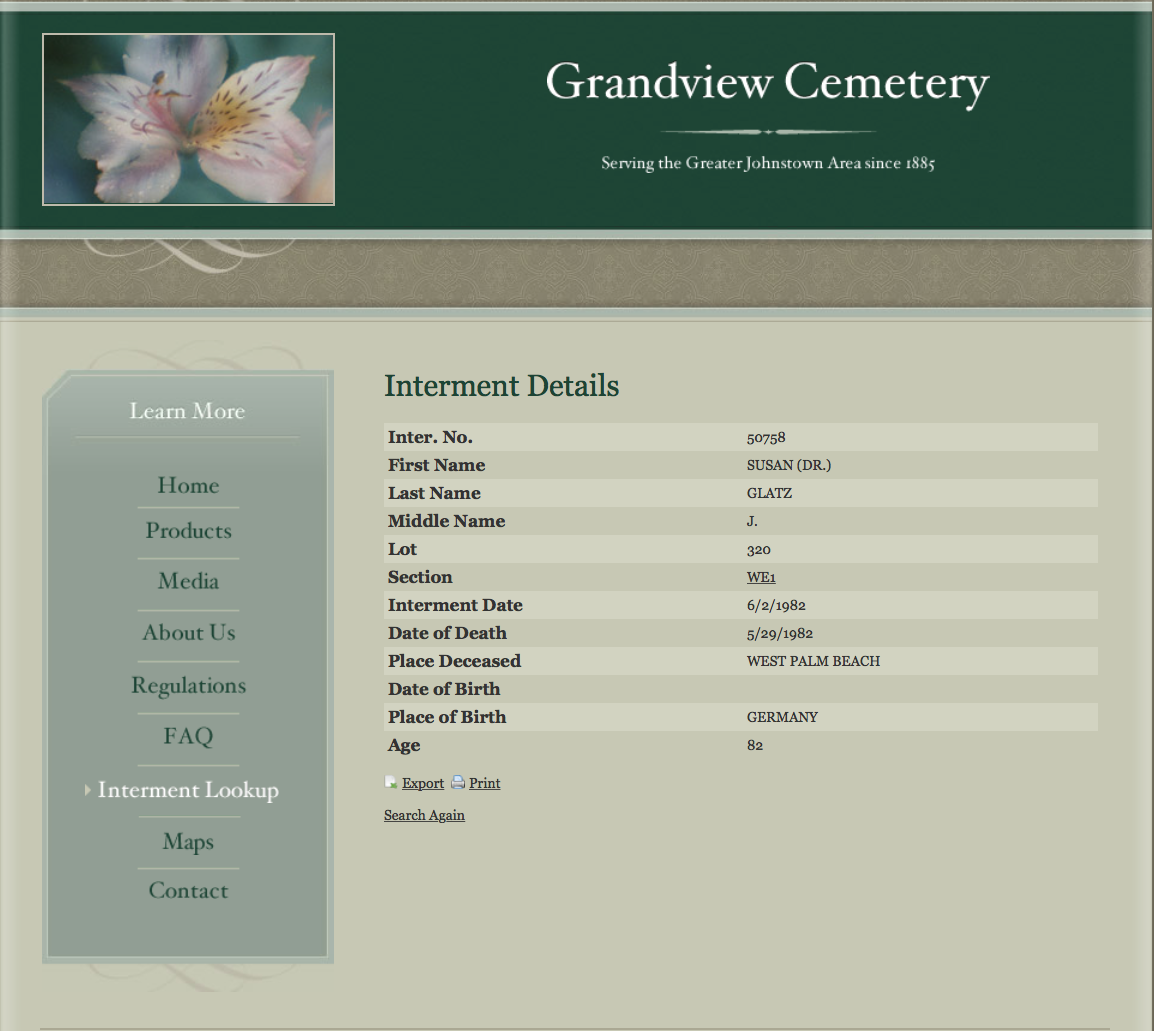Go to the Contact page
Viewport: 1154px width, 1031px height.
[x=188, y=891]
